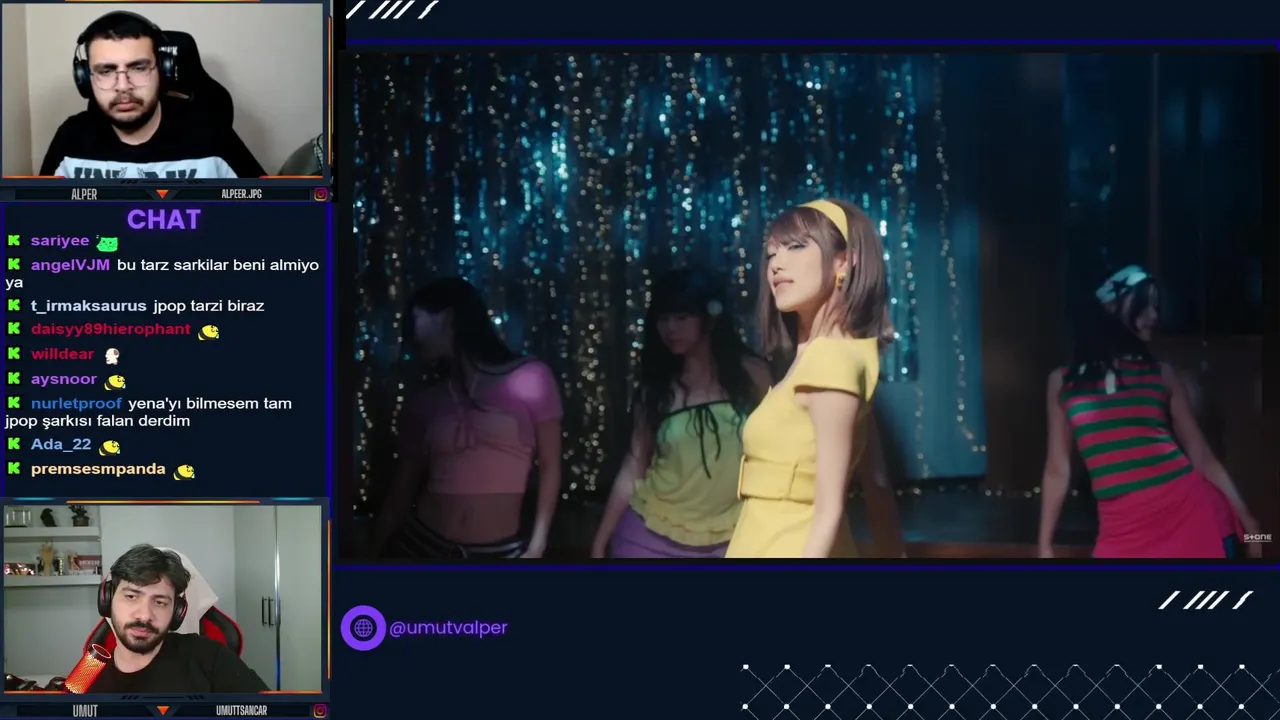Viewport: 1280px width, 720px height.
Task: Click the white dog emote after willdear
Action: coord(112,356)
